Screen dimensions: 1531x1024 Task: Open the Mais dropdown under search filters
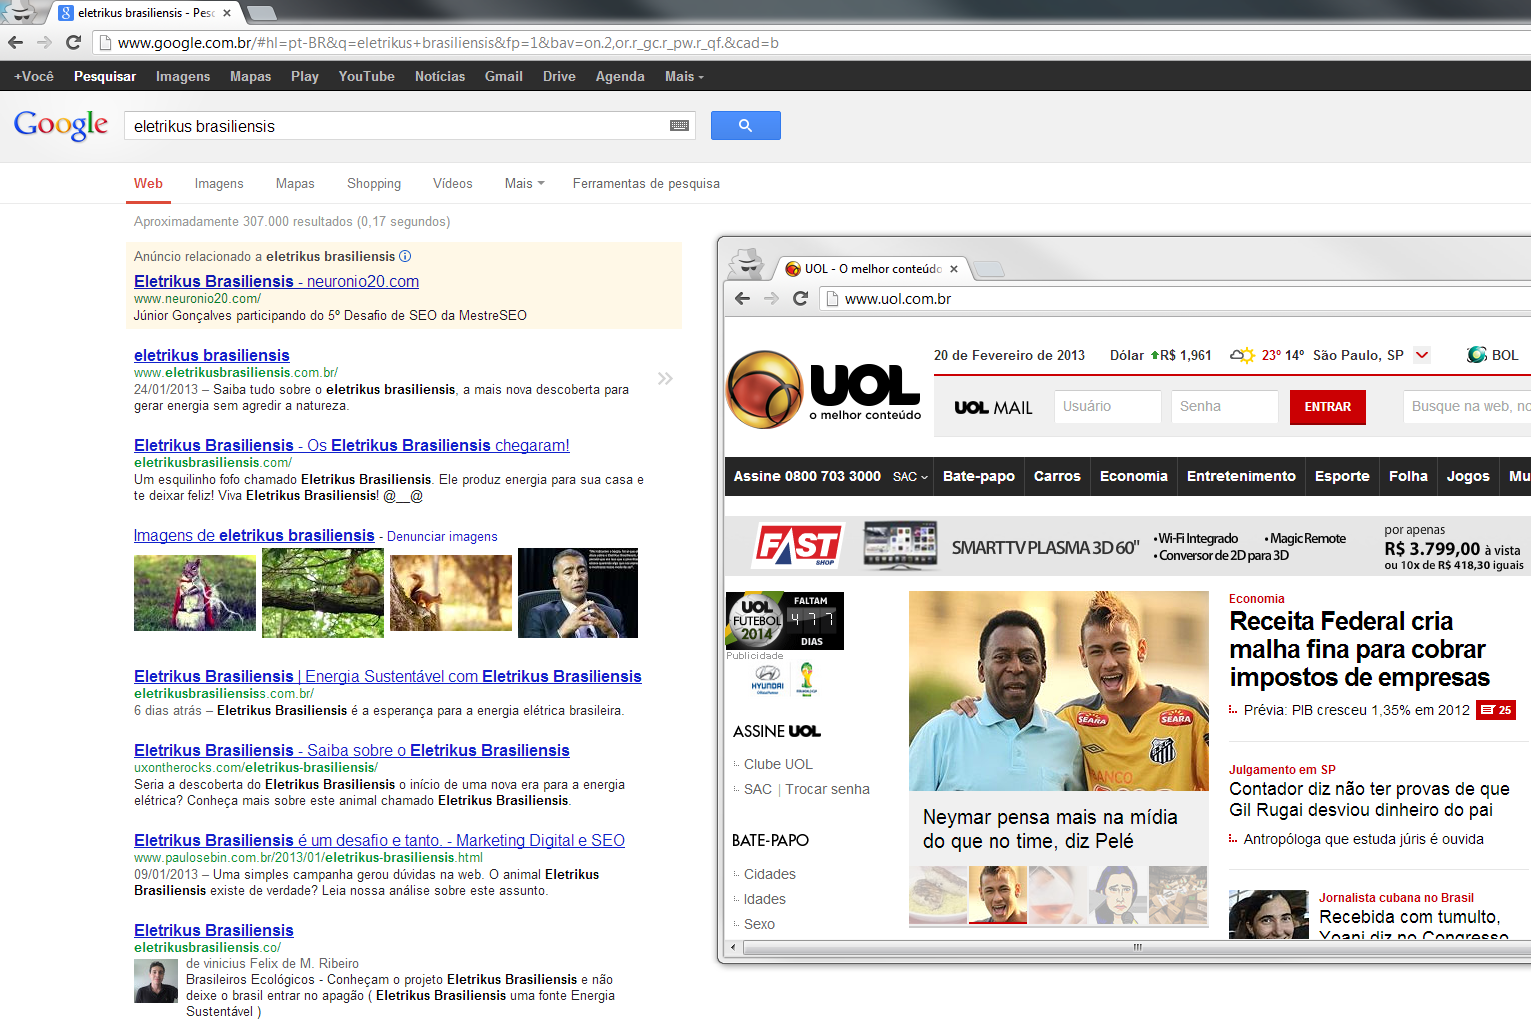click(x=524, y=183)
